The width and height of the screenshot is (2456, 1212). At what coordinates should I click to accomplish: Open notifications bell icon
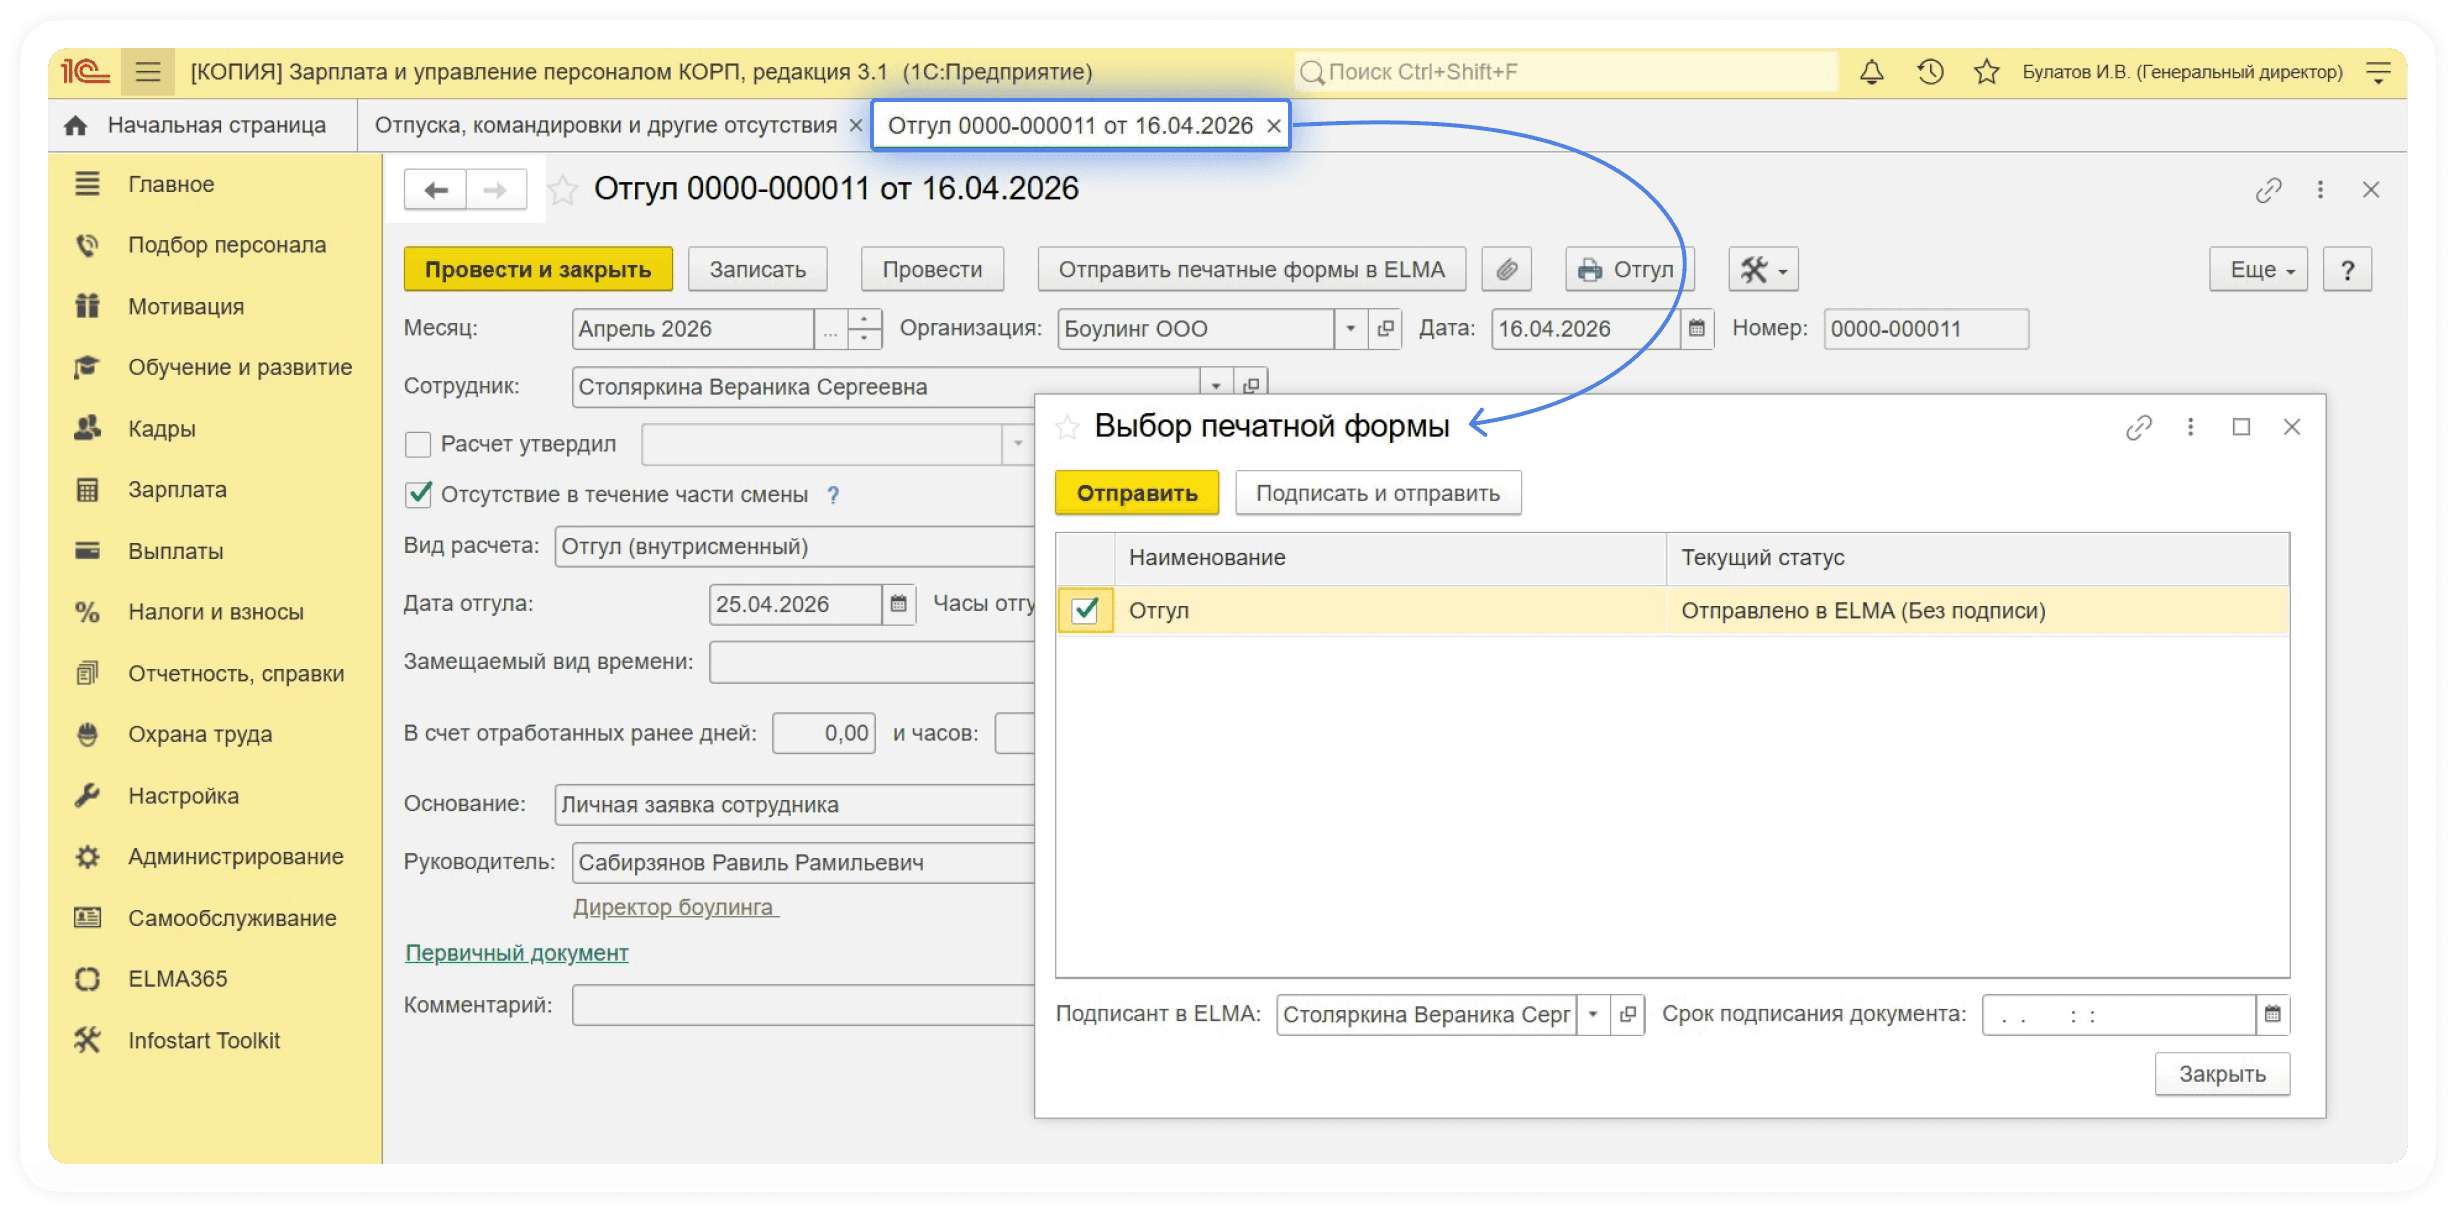(x=1872, y=72)
